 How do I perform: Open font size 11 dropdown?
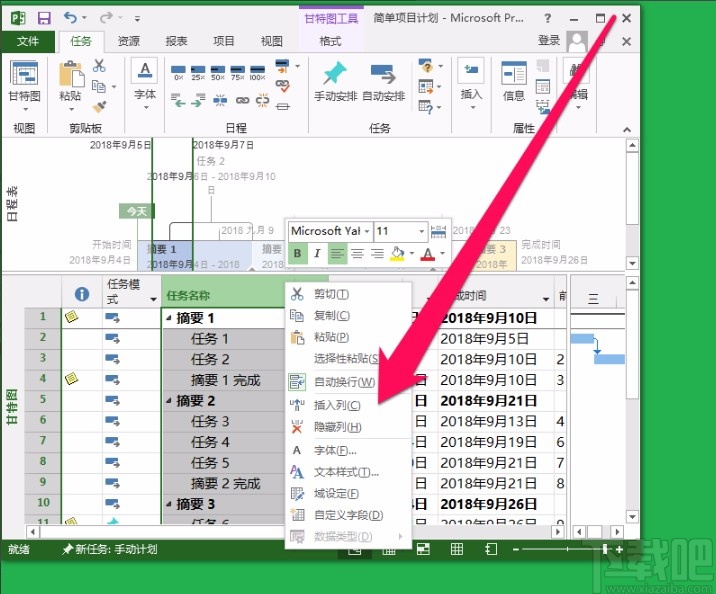[x=421, y=231]
